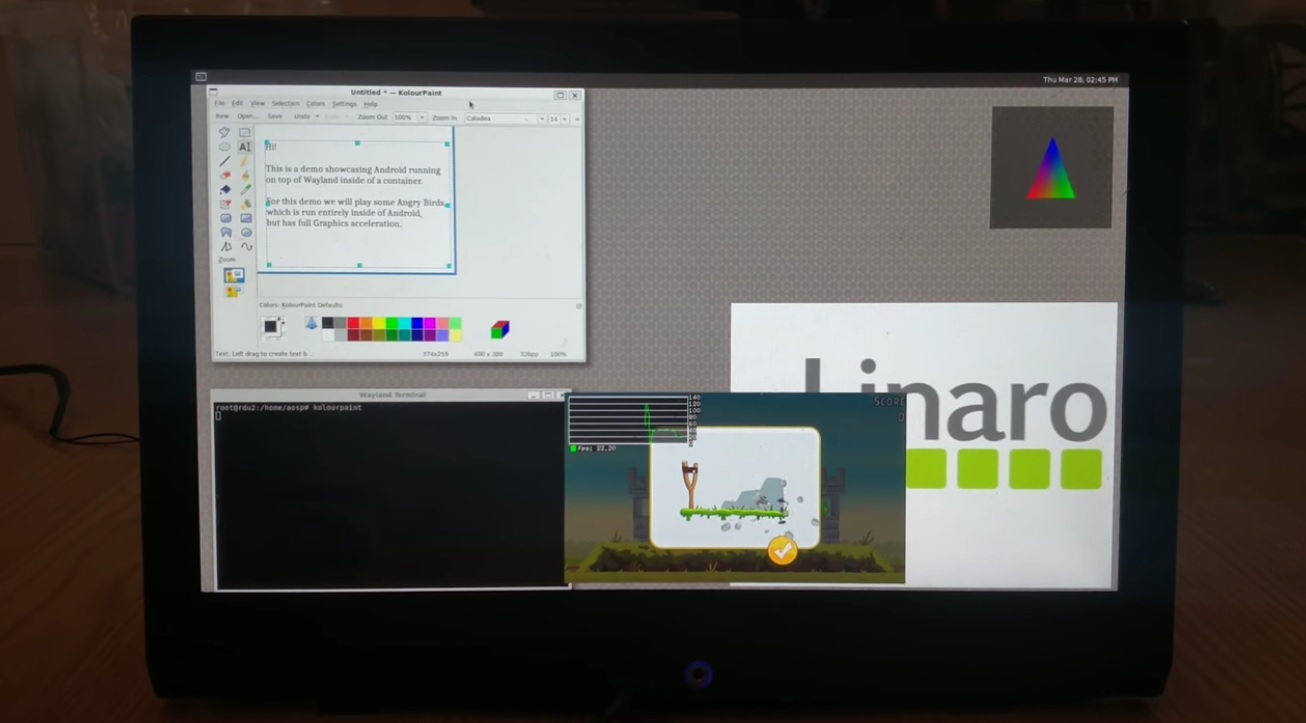Open the Edit menu
Screen dimensions: 1306x723
click(237, 103)
